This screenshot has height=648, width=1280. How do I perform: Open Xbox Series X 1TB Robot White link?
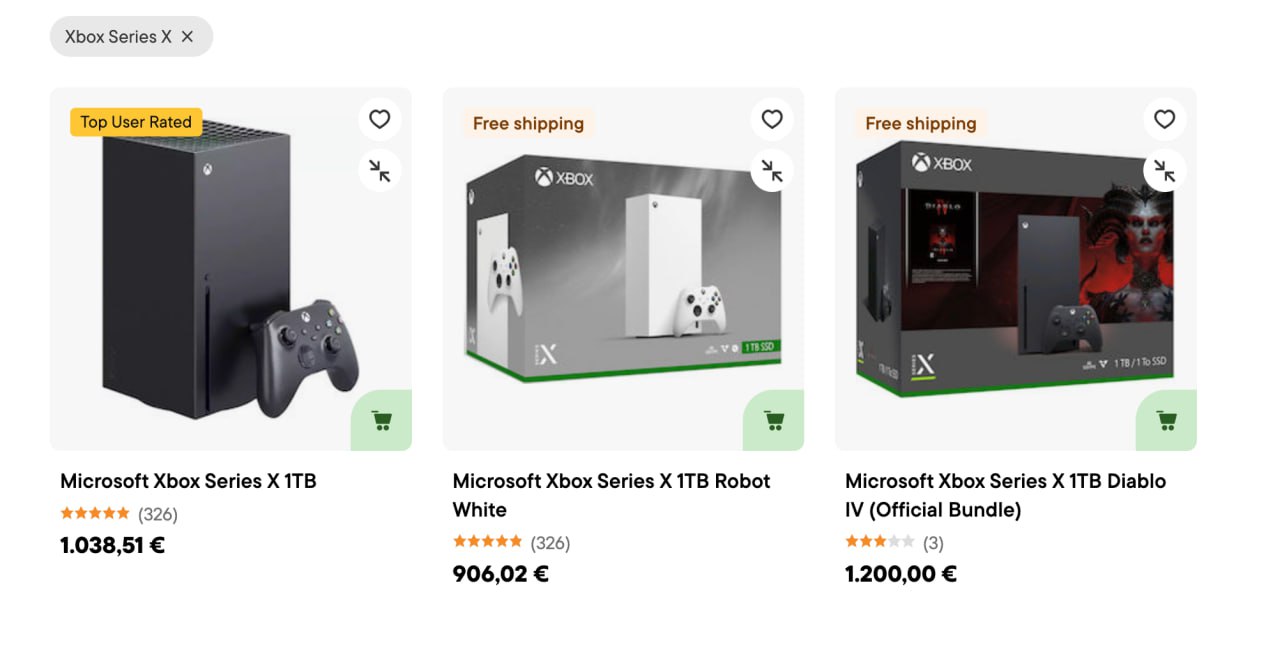click(611, 495)
